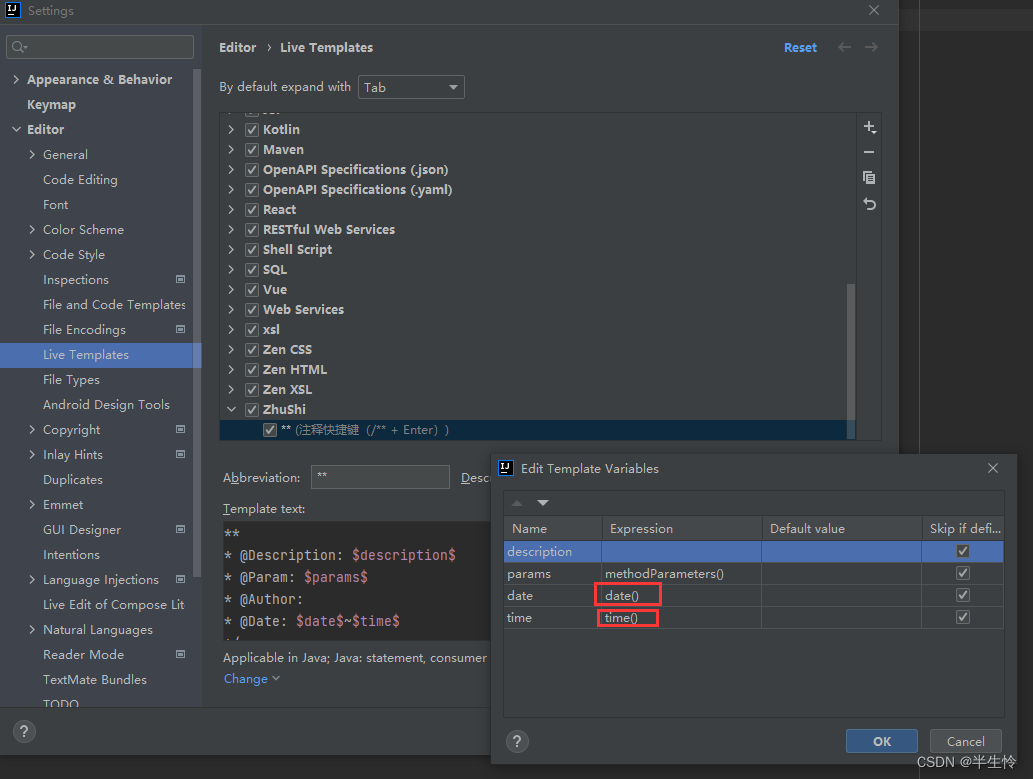Open the default expand key dropdown (Tab)
Viewport: 1033px width, 779px height.
point(411,87)
